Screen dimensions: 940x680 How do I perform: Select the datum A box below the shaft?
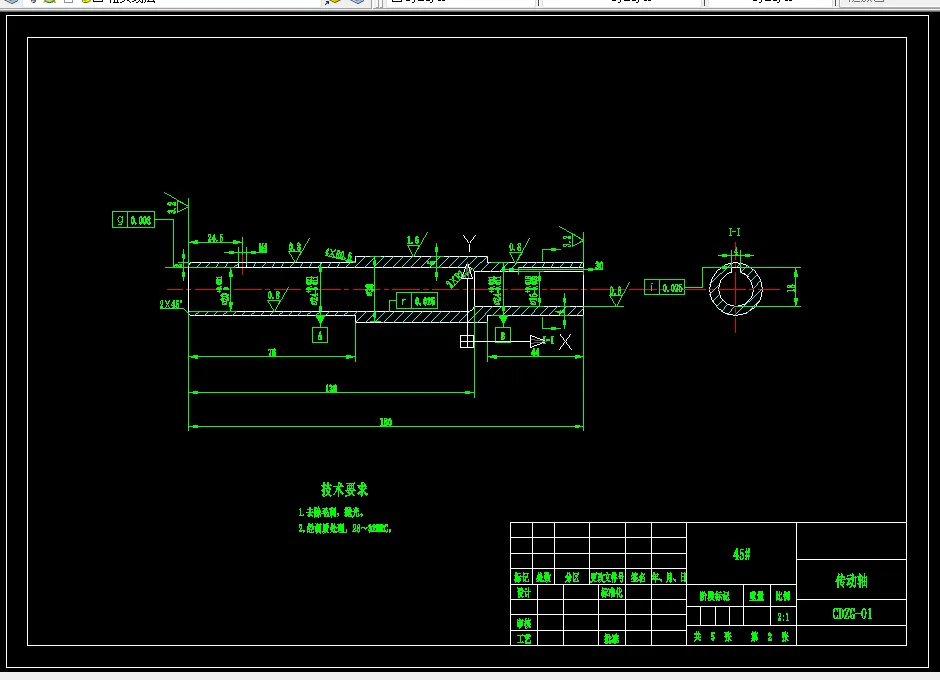pyautogui.click(x=320, y=335)
